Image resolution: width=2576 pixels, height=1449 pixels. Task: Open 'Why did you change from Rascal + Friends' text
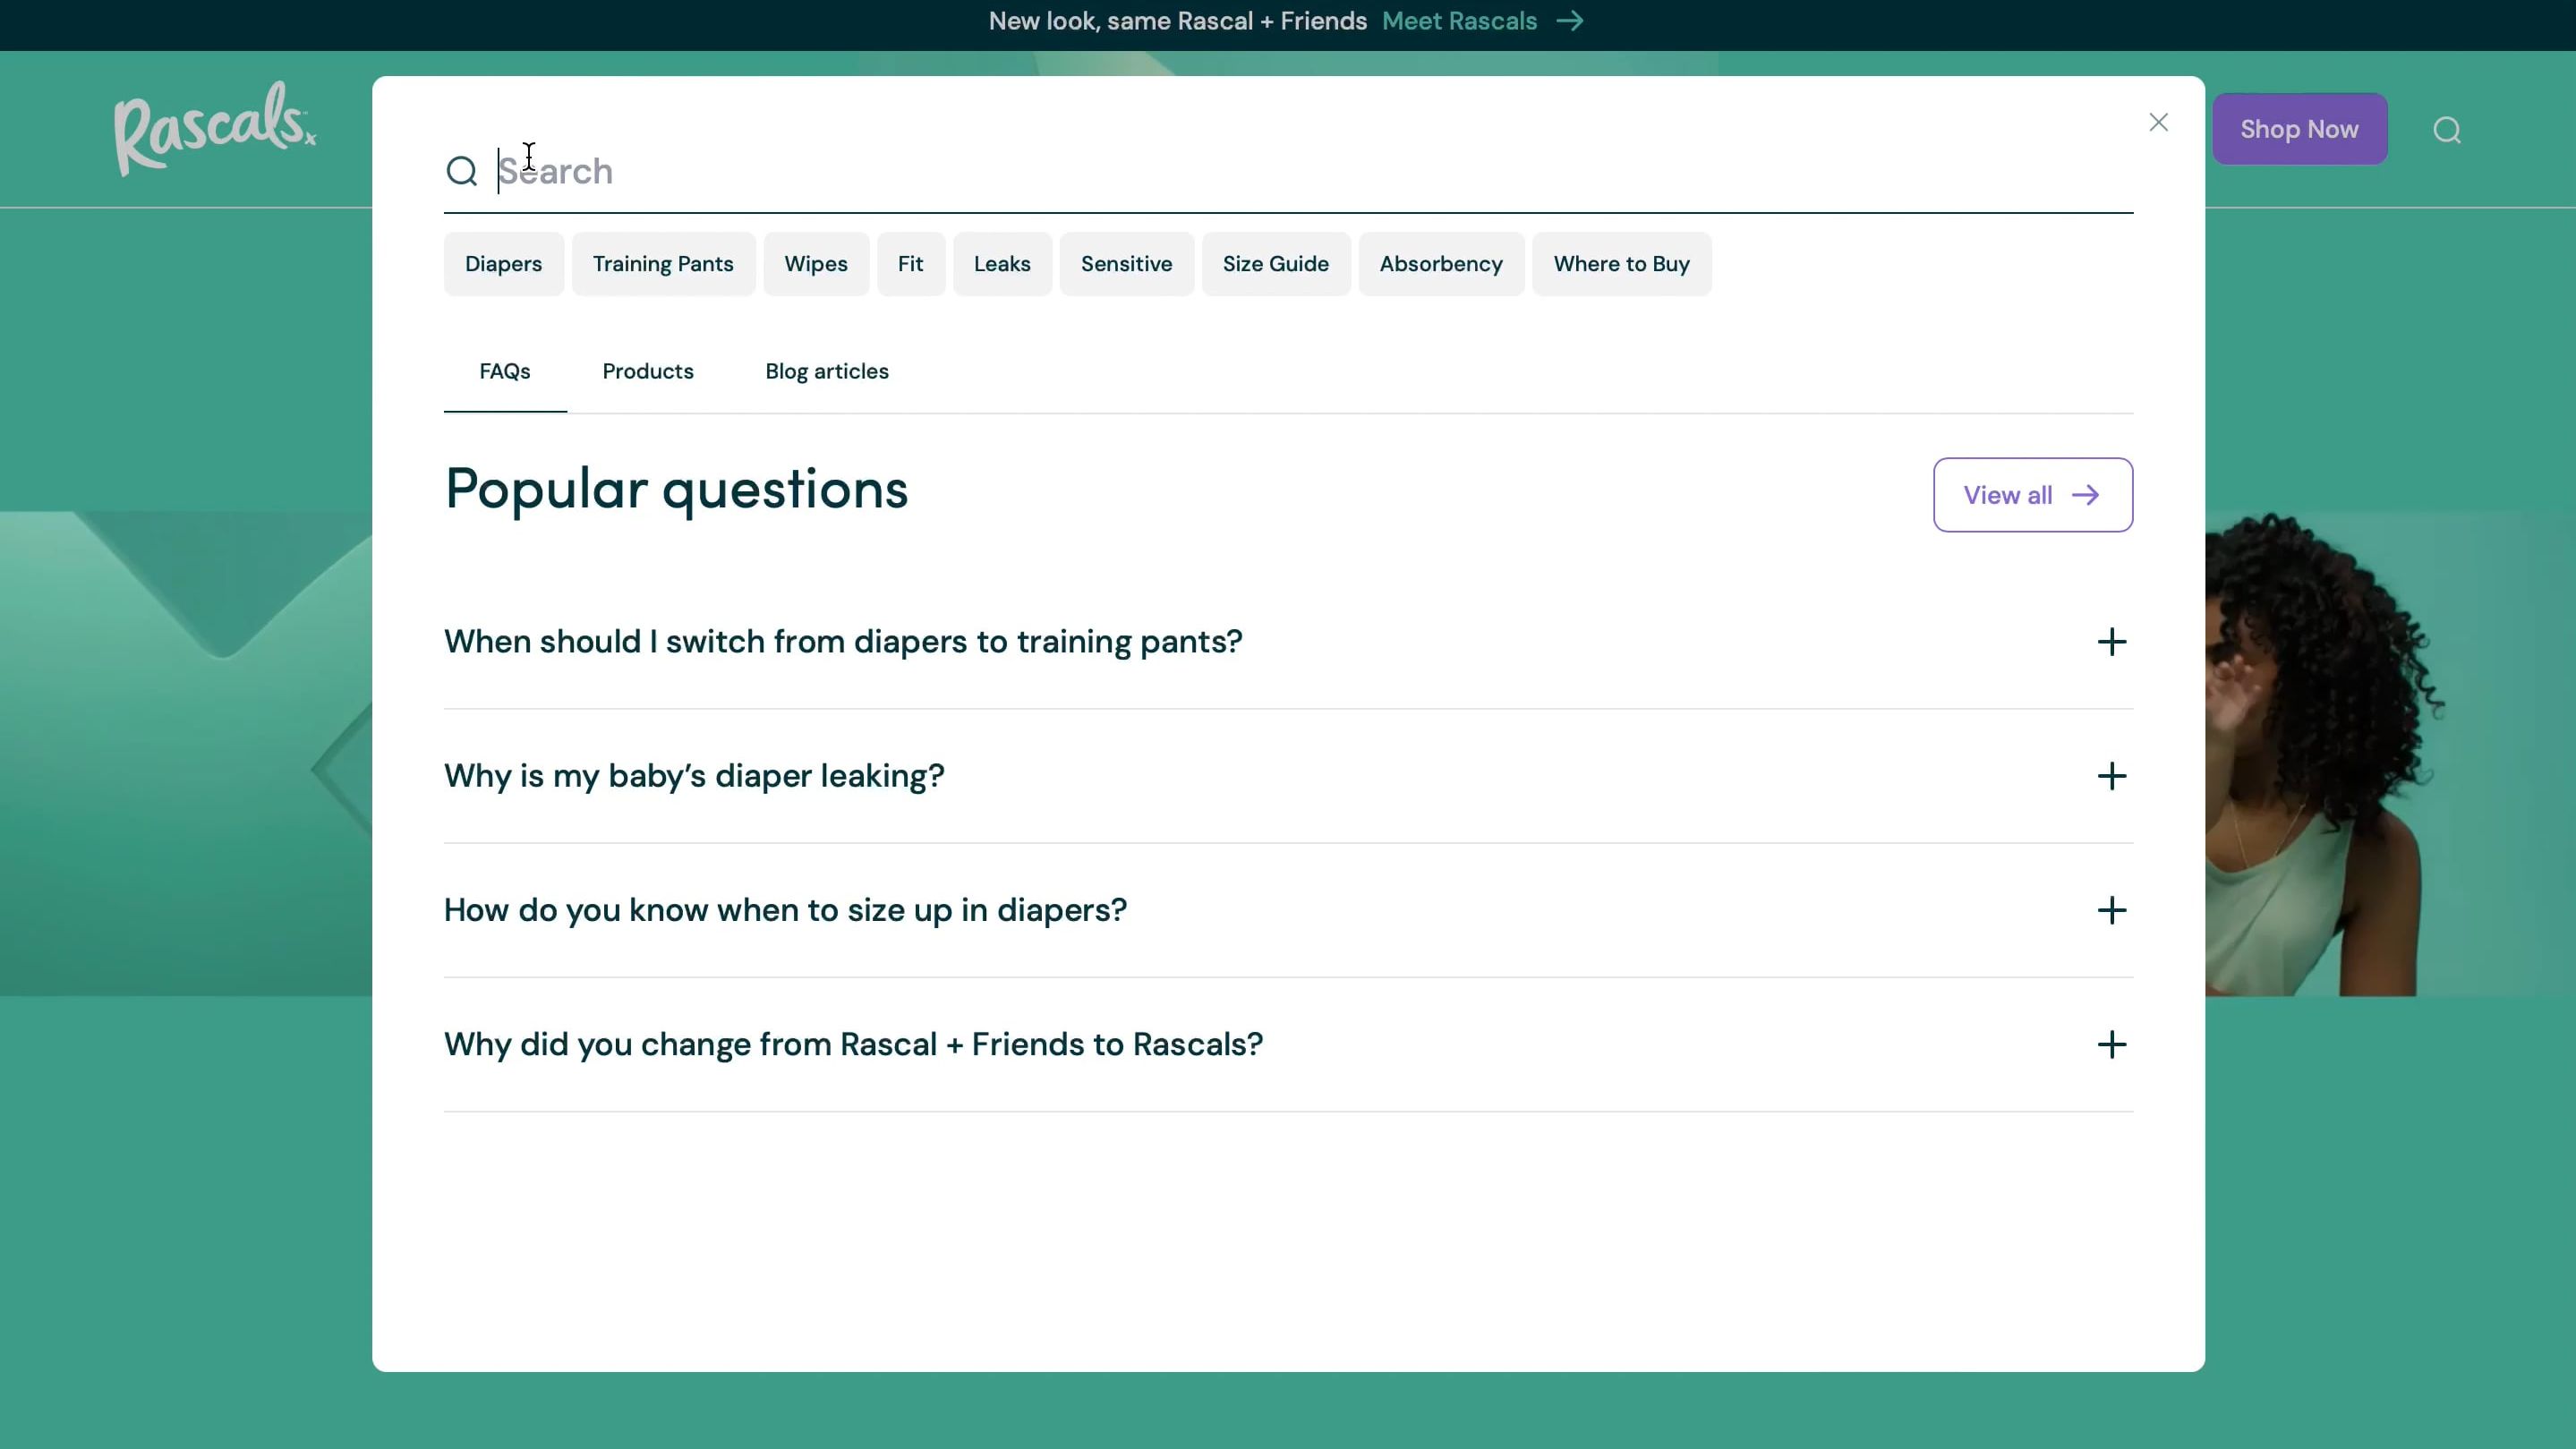853,1044
